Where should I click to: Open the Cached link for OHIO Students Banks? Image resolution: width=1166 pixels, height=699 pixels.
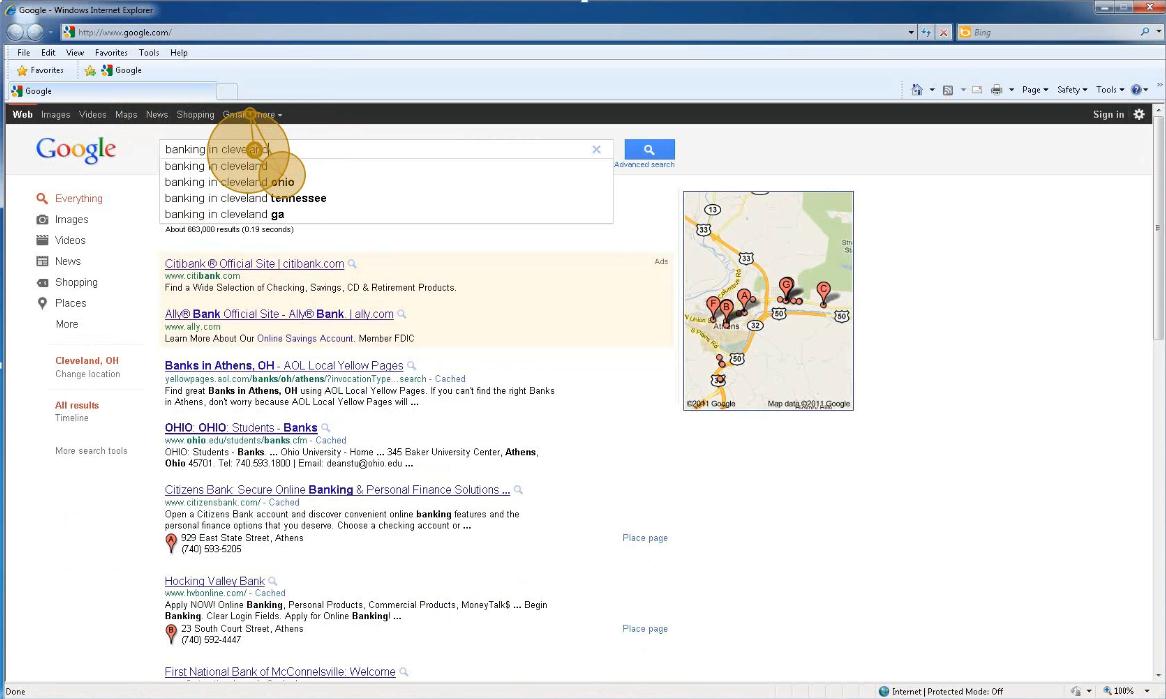click(331, 440)
